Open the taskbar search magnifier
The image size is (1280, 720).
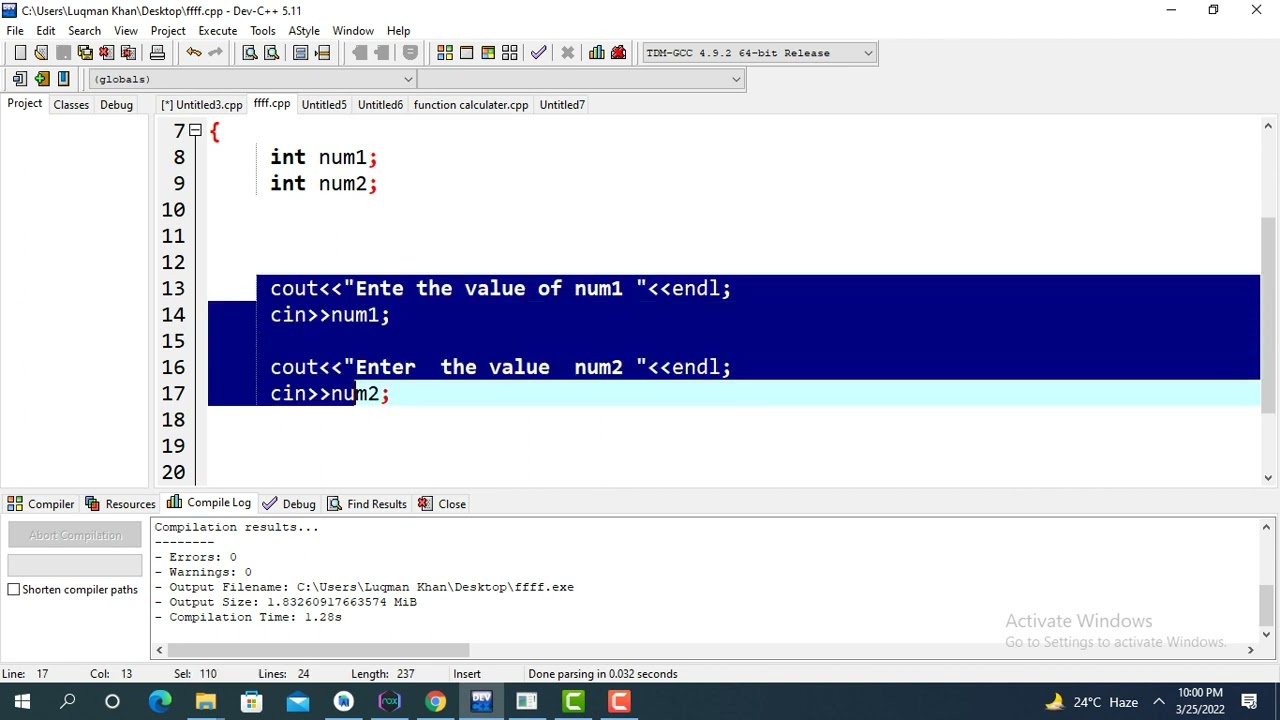tap(68, 702)
